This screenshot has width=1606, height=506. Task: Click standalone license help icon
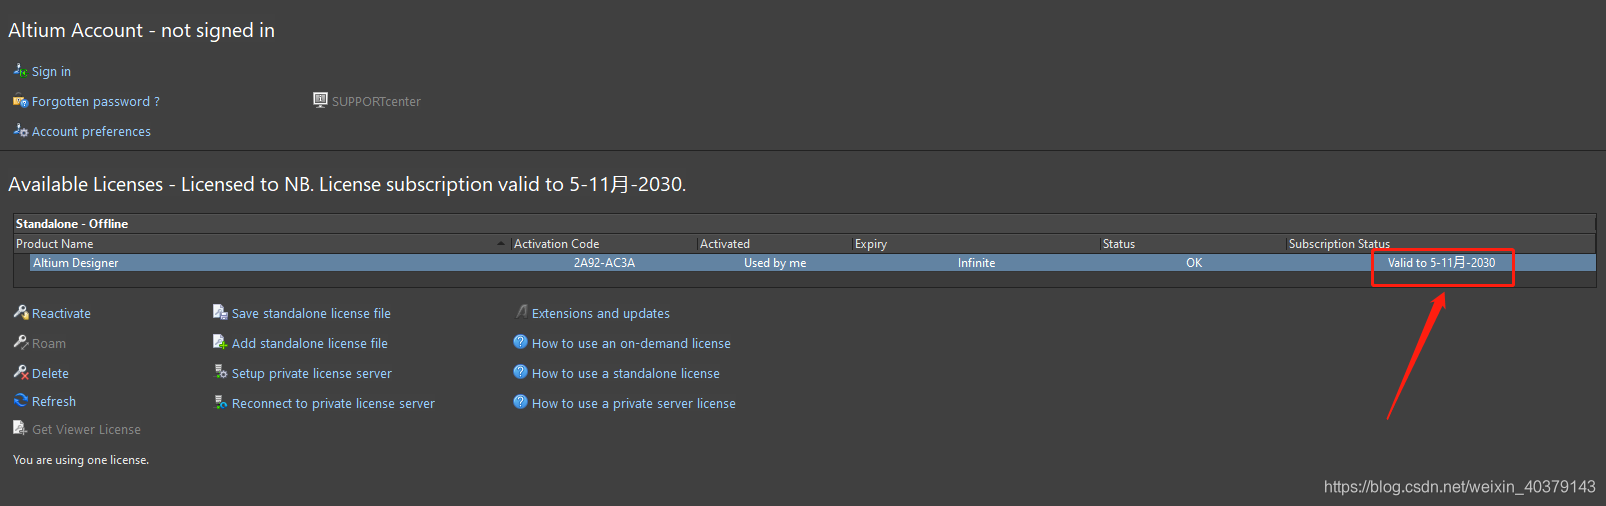click(x=520, y=372)
